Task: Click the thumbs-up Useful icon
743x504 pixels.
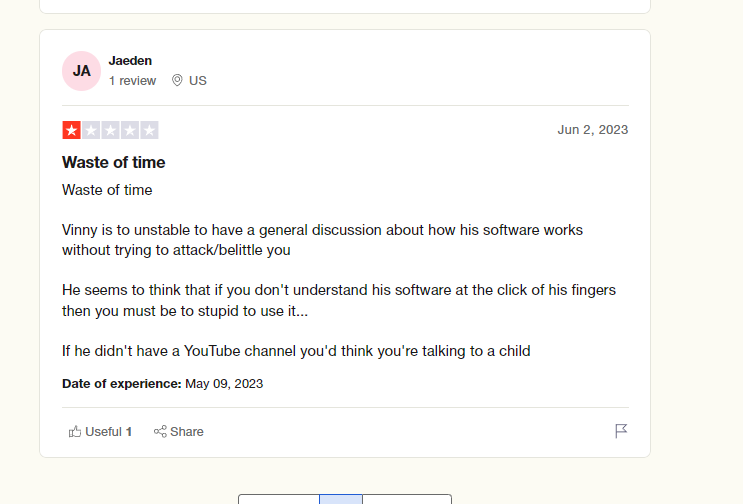Action: [75, 432]
